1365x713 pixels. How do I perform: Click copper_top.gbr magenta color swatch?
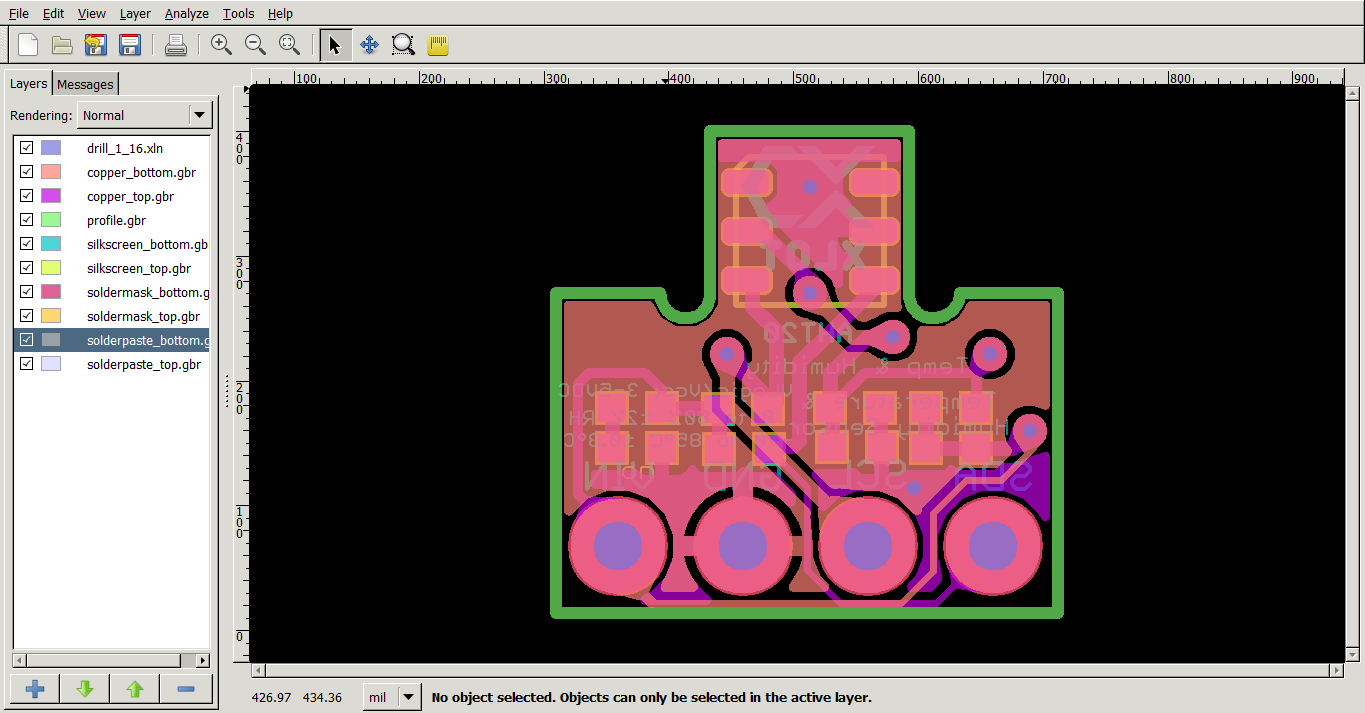(x=50, y=196)
